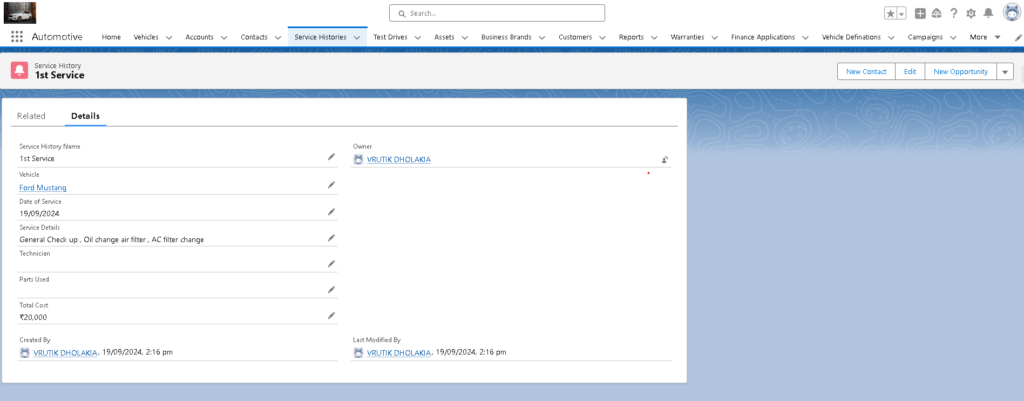Switch to the Related tab
Image resolution: width=1024 pixels, height=401 pixels.
[31, 116]
